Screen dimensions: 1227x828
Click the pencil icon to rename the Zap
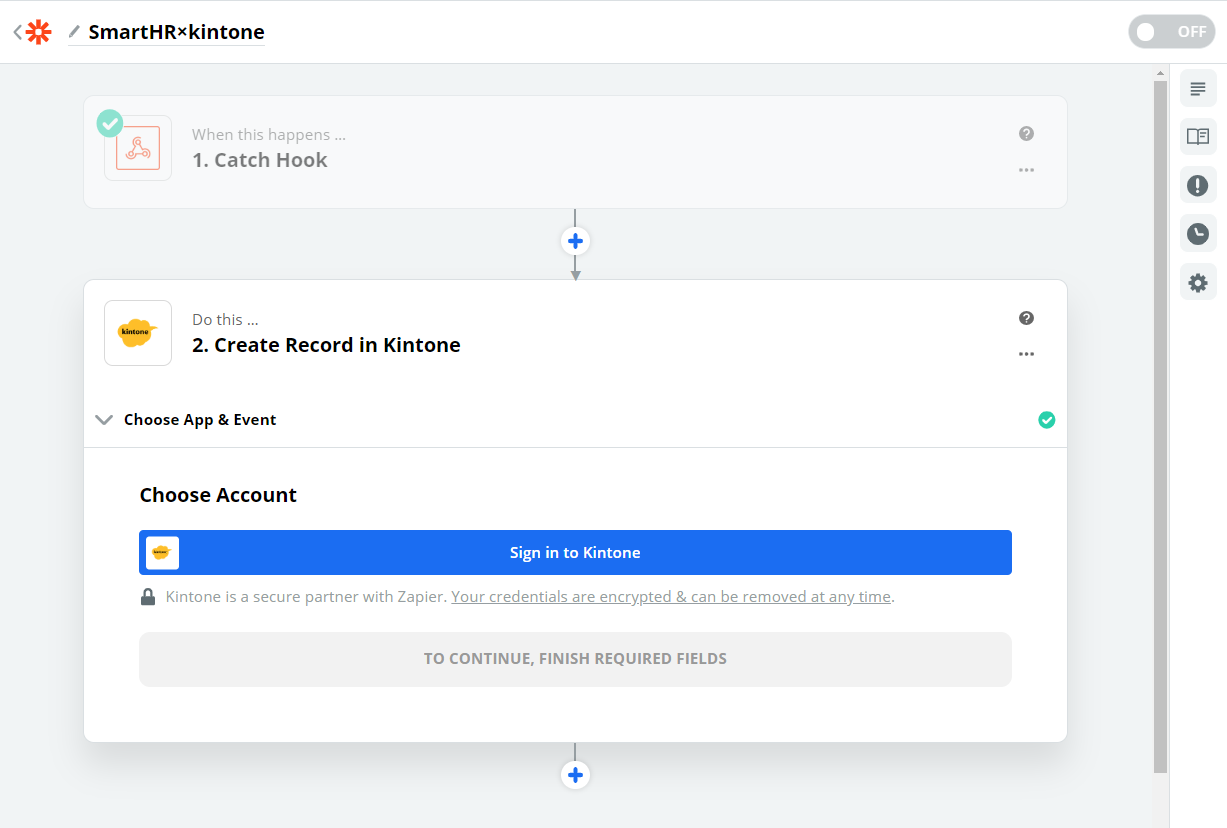coord(74,32)
